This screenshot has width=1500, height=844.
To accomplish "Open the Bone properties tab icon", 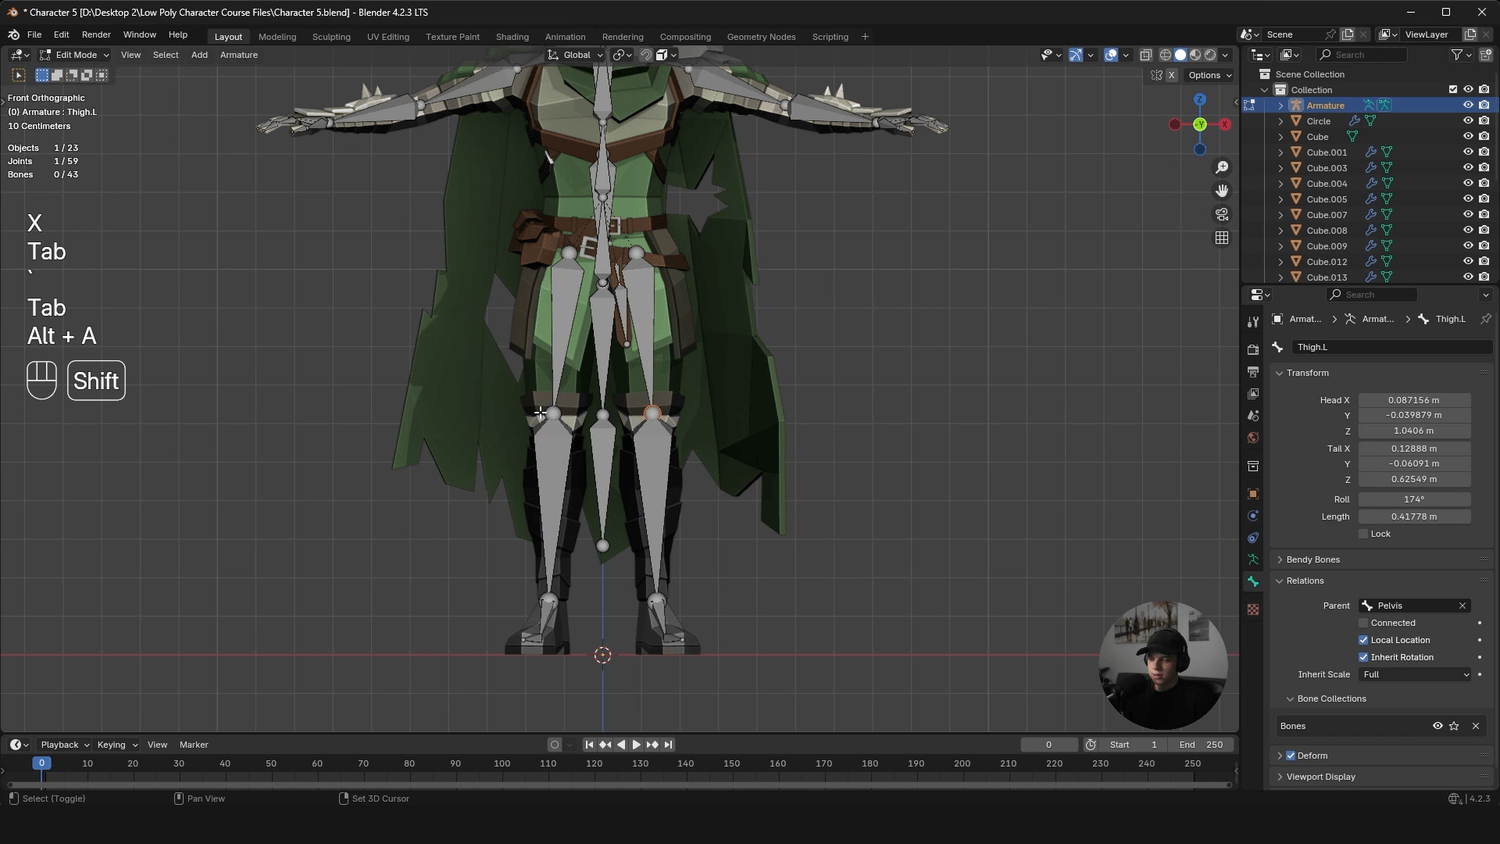I will [x=1253, y=582].
